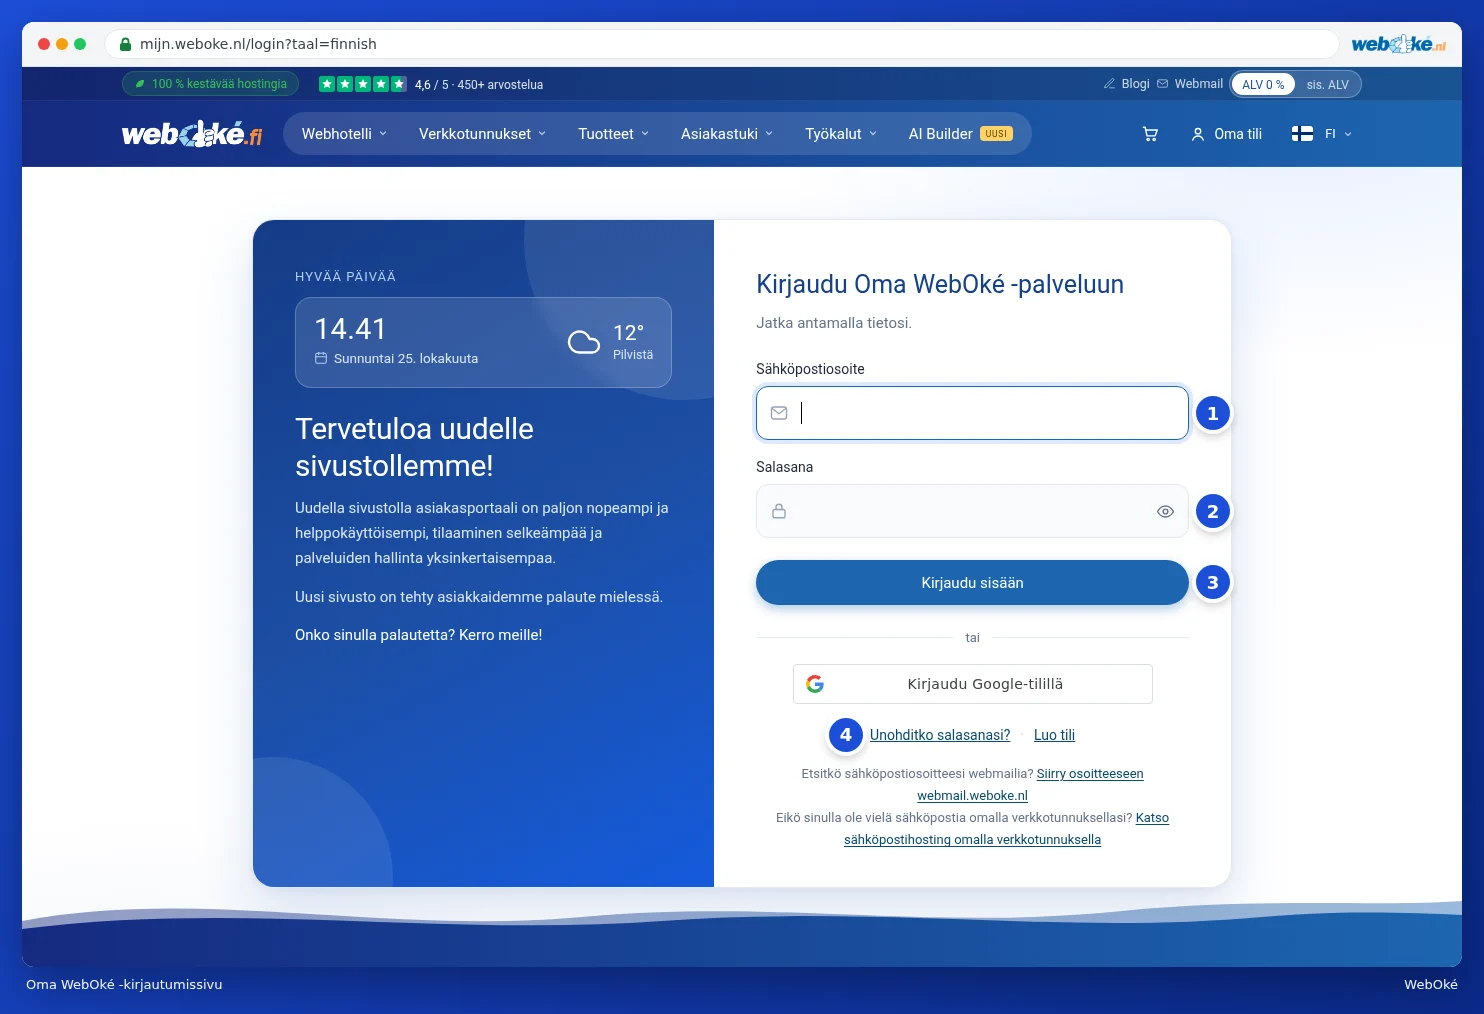Image resolution: width=1484 pixels, height=1014 pixels.
Task: Switch price display to ALV 0 %
Action: point(1263,85)
